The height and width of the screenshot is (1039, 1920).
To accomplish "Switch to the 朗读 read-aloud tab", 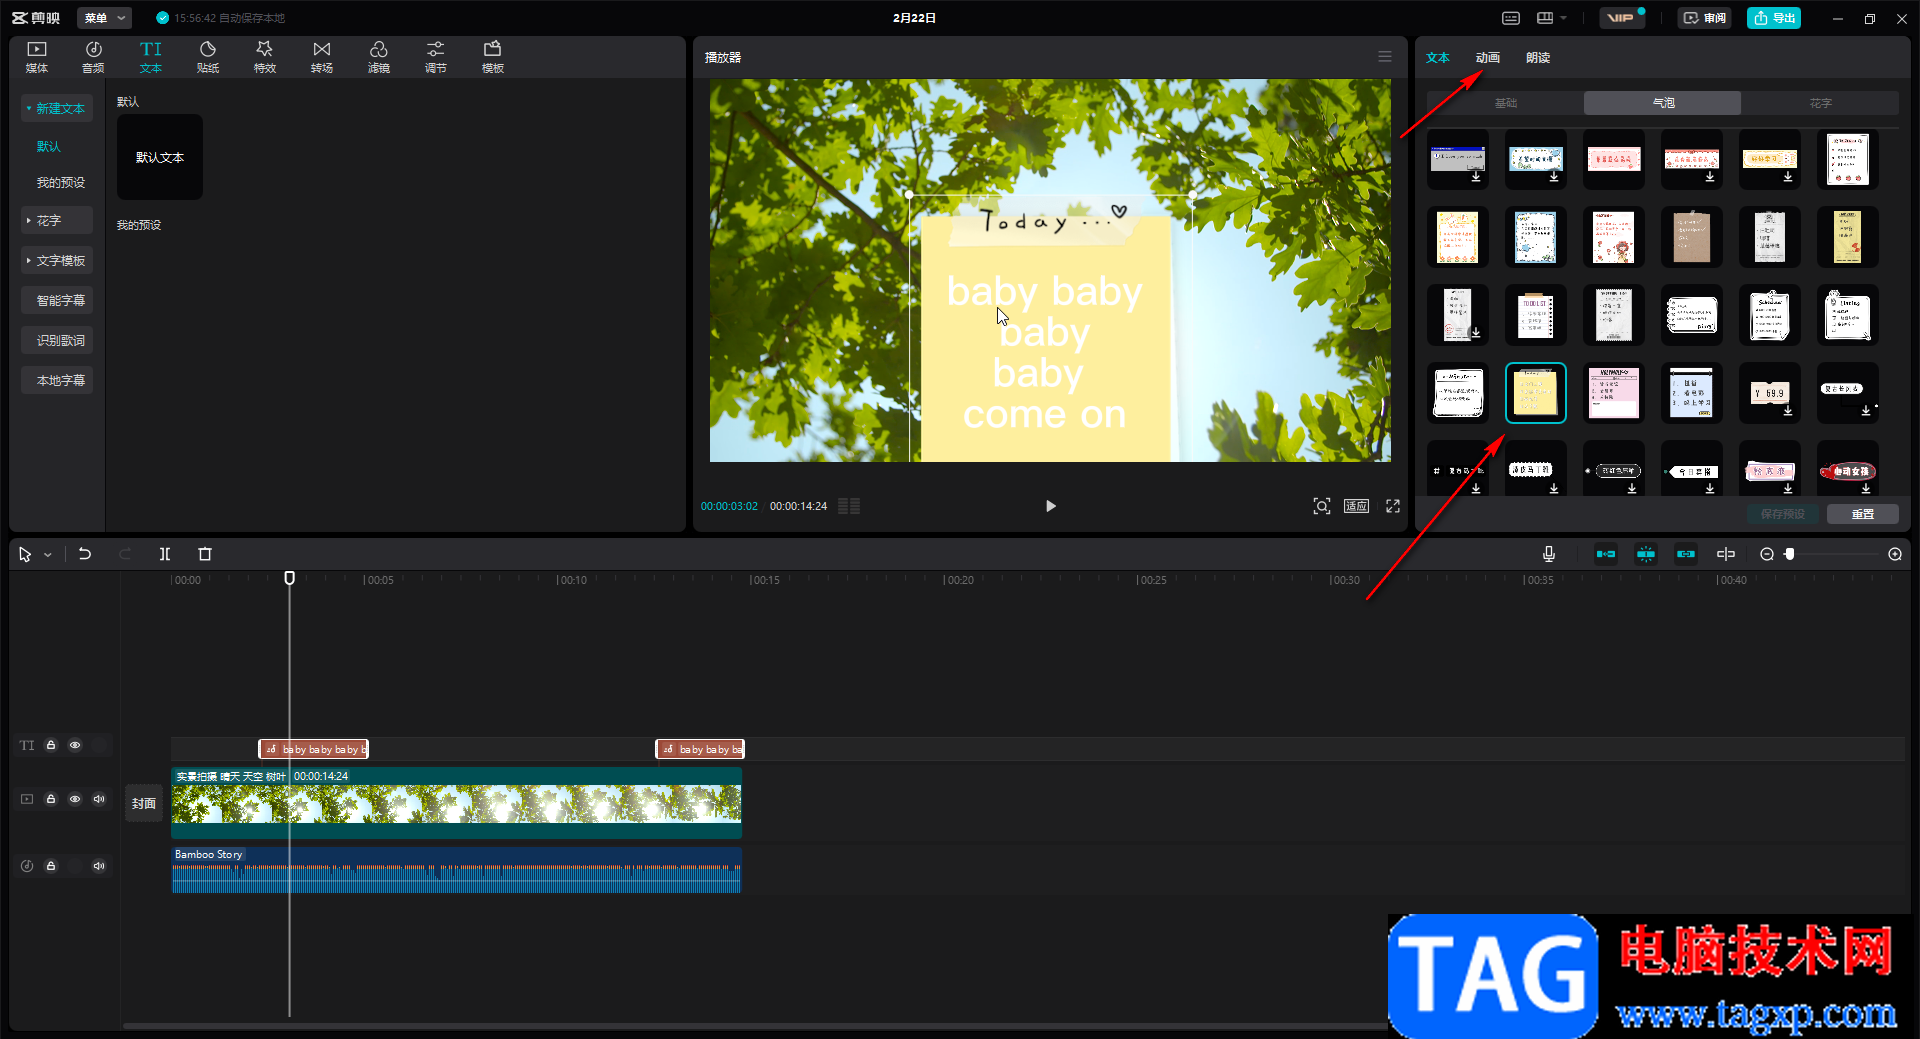I will pyautogui.click(x=1538, y=57).
